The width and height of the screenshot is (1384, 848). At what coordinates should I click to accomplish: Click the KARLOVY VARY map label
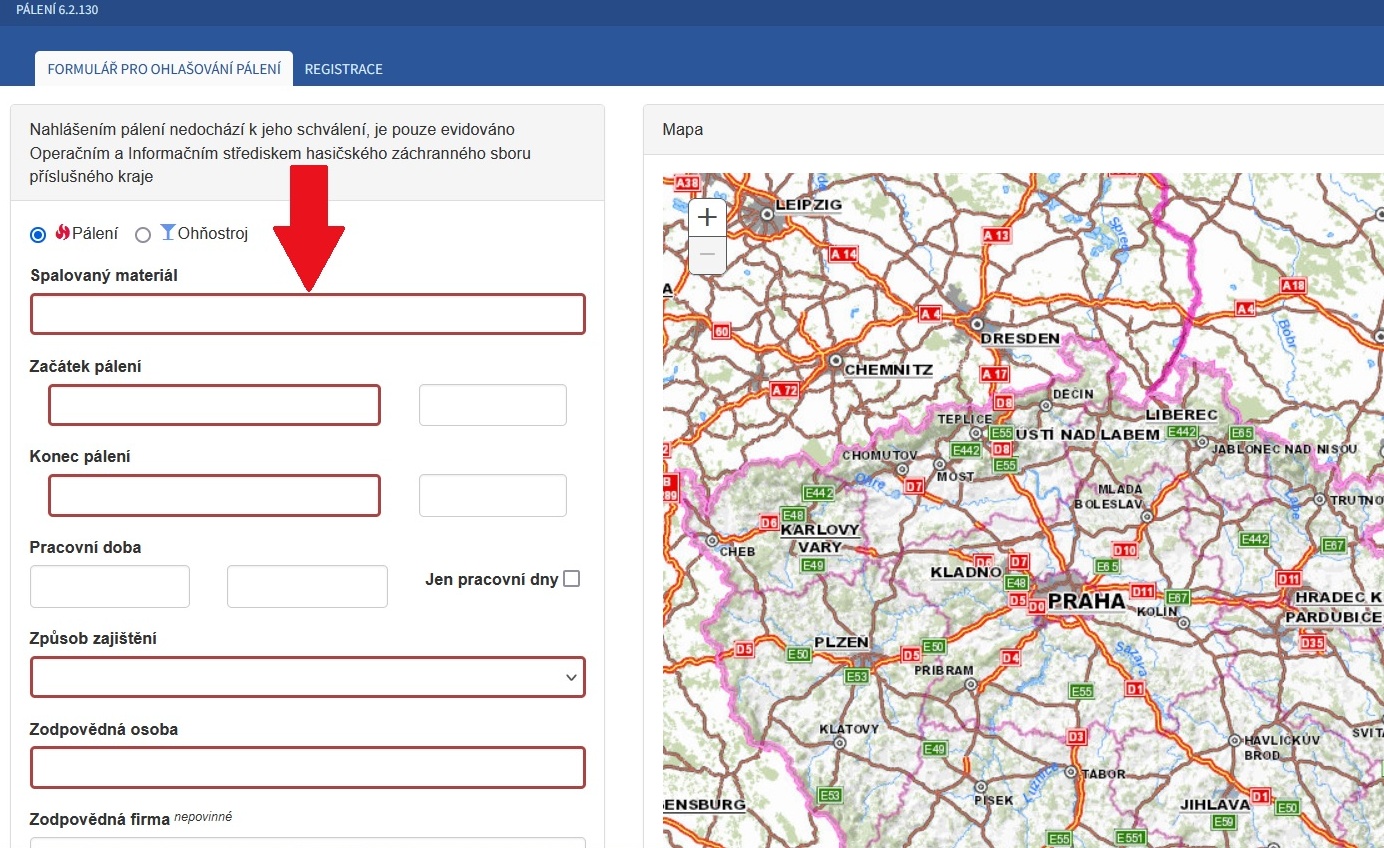[x=820, y=538]
